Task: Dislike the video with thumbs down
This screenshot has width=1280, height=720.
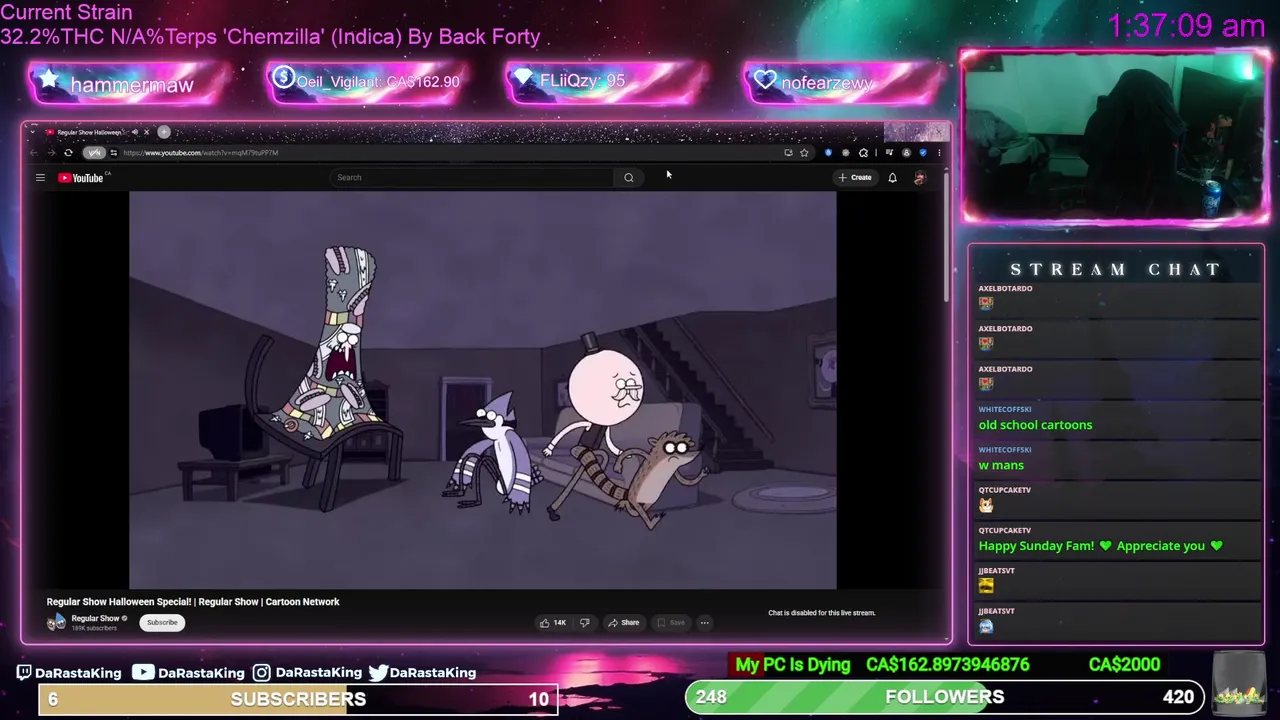Action: pyautogui.click(x=585, y=623)
